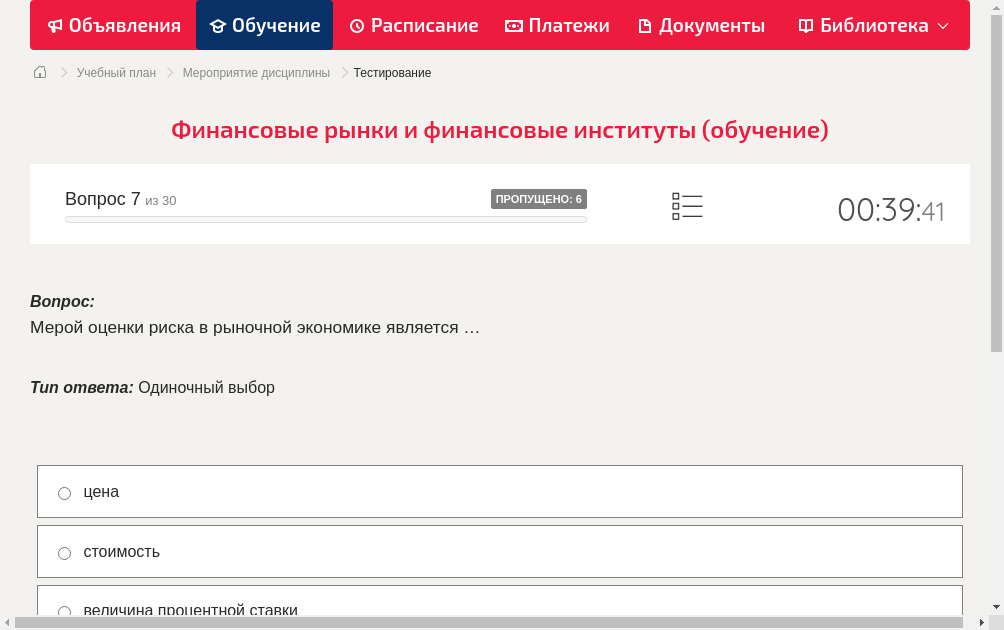
Task: Choose величина процентной ставки answer
Action: (64, 611)
